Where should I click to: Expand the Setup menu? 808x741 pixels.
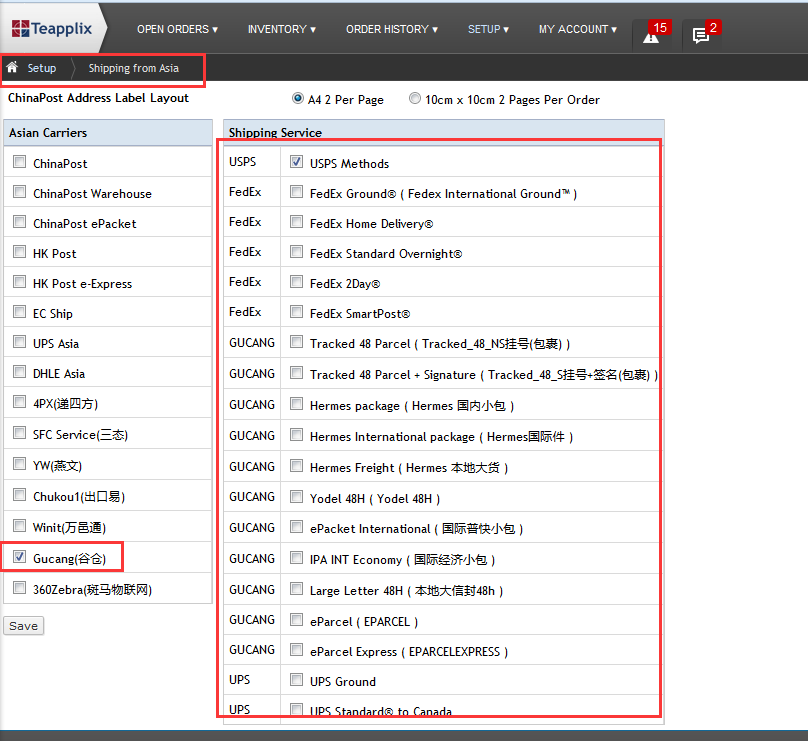tap(488, 29)
